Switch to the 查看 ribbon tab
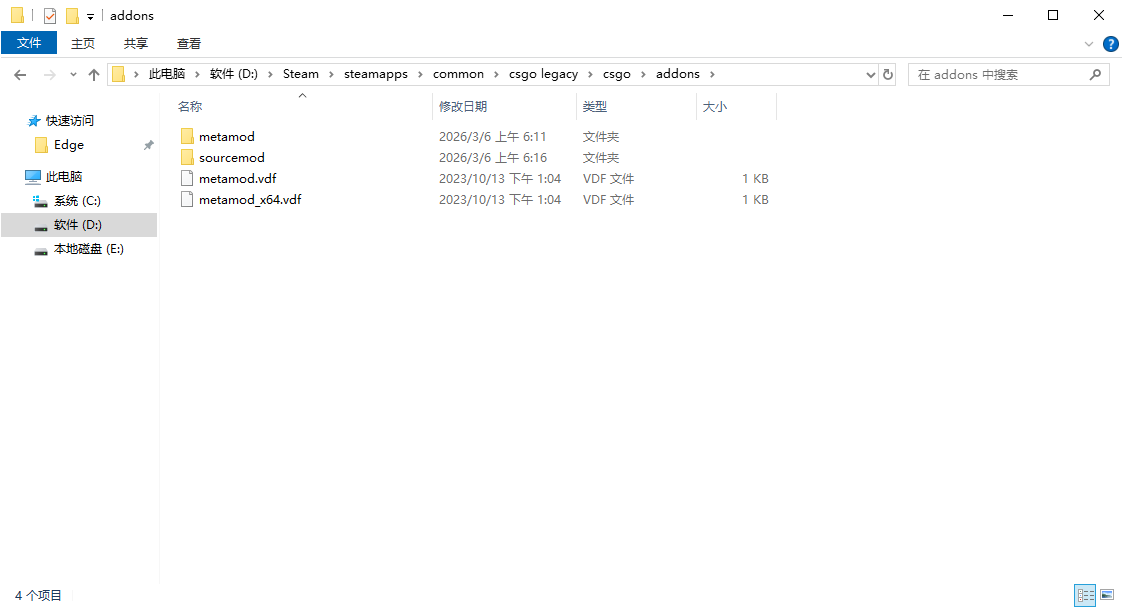 point(189,43)
